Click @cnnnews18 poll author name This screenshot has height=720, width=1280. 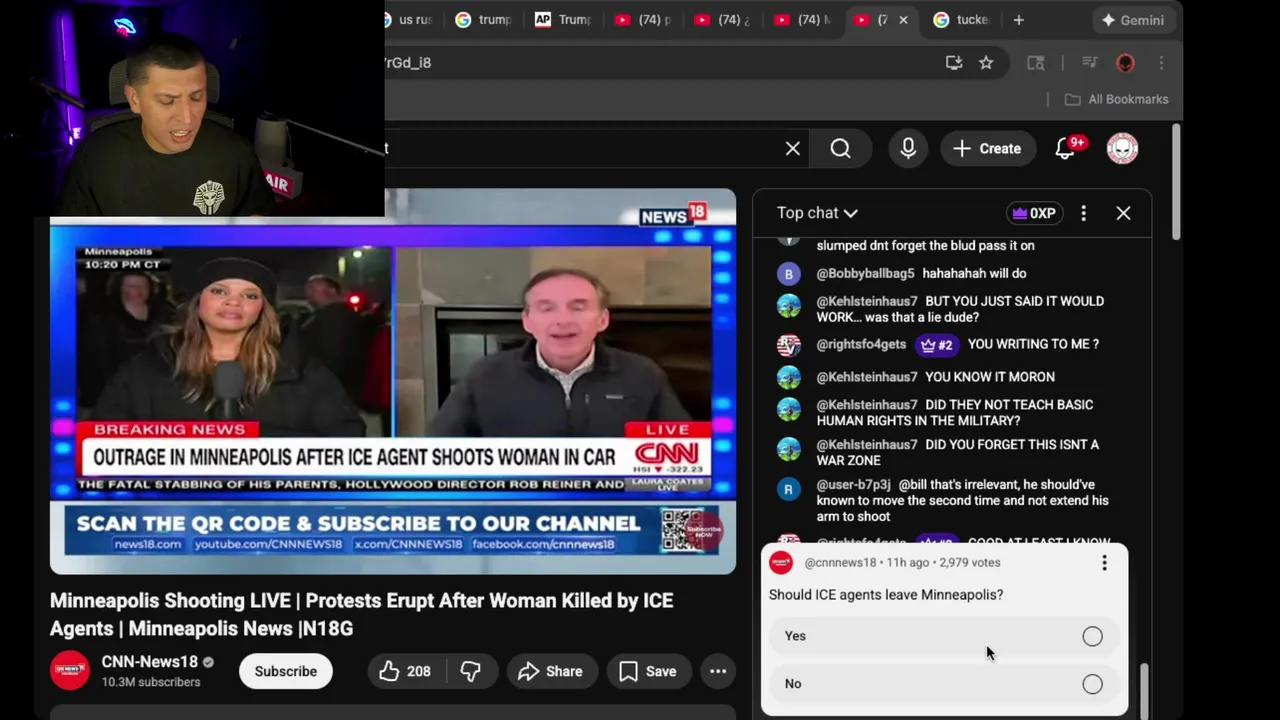coord(840,563)
